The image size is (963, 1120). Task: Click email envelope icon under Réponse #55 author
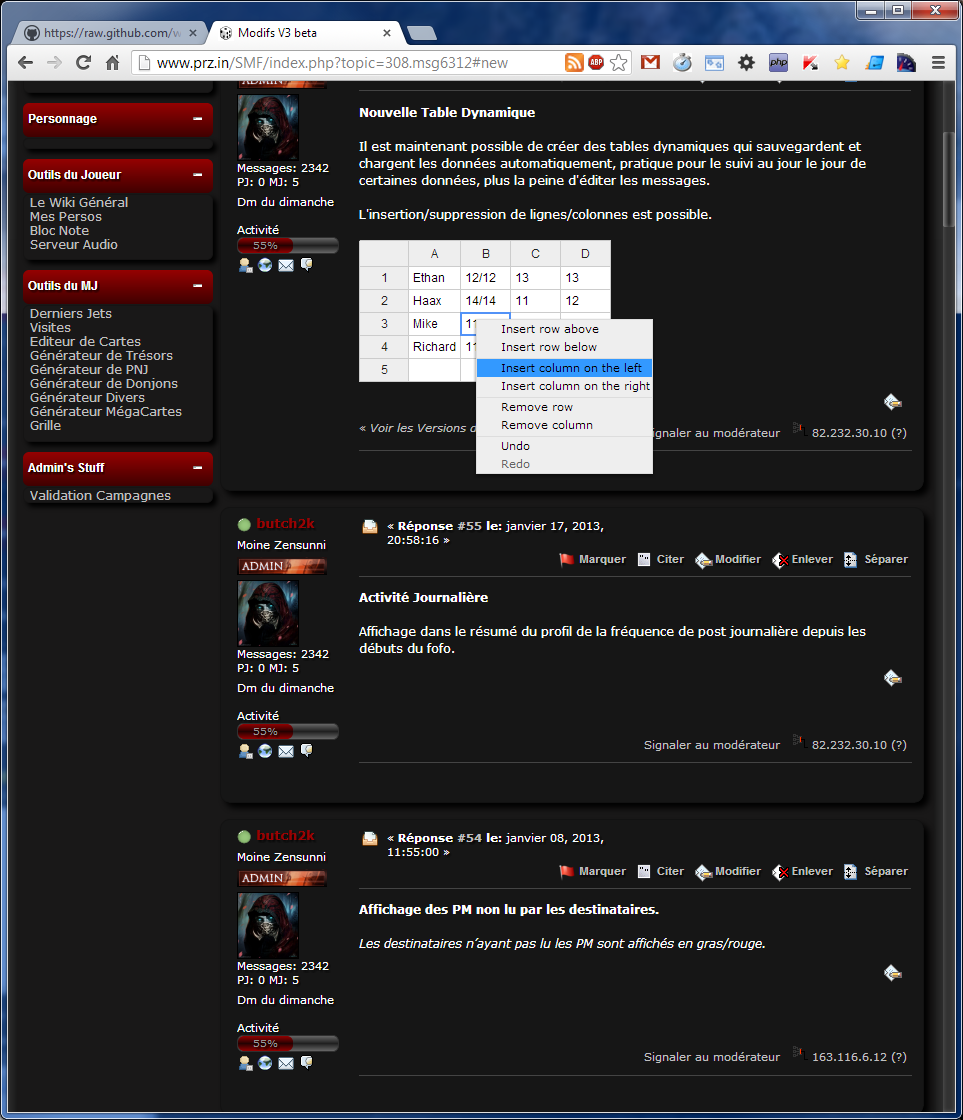(286, 751)
